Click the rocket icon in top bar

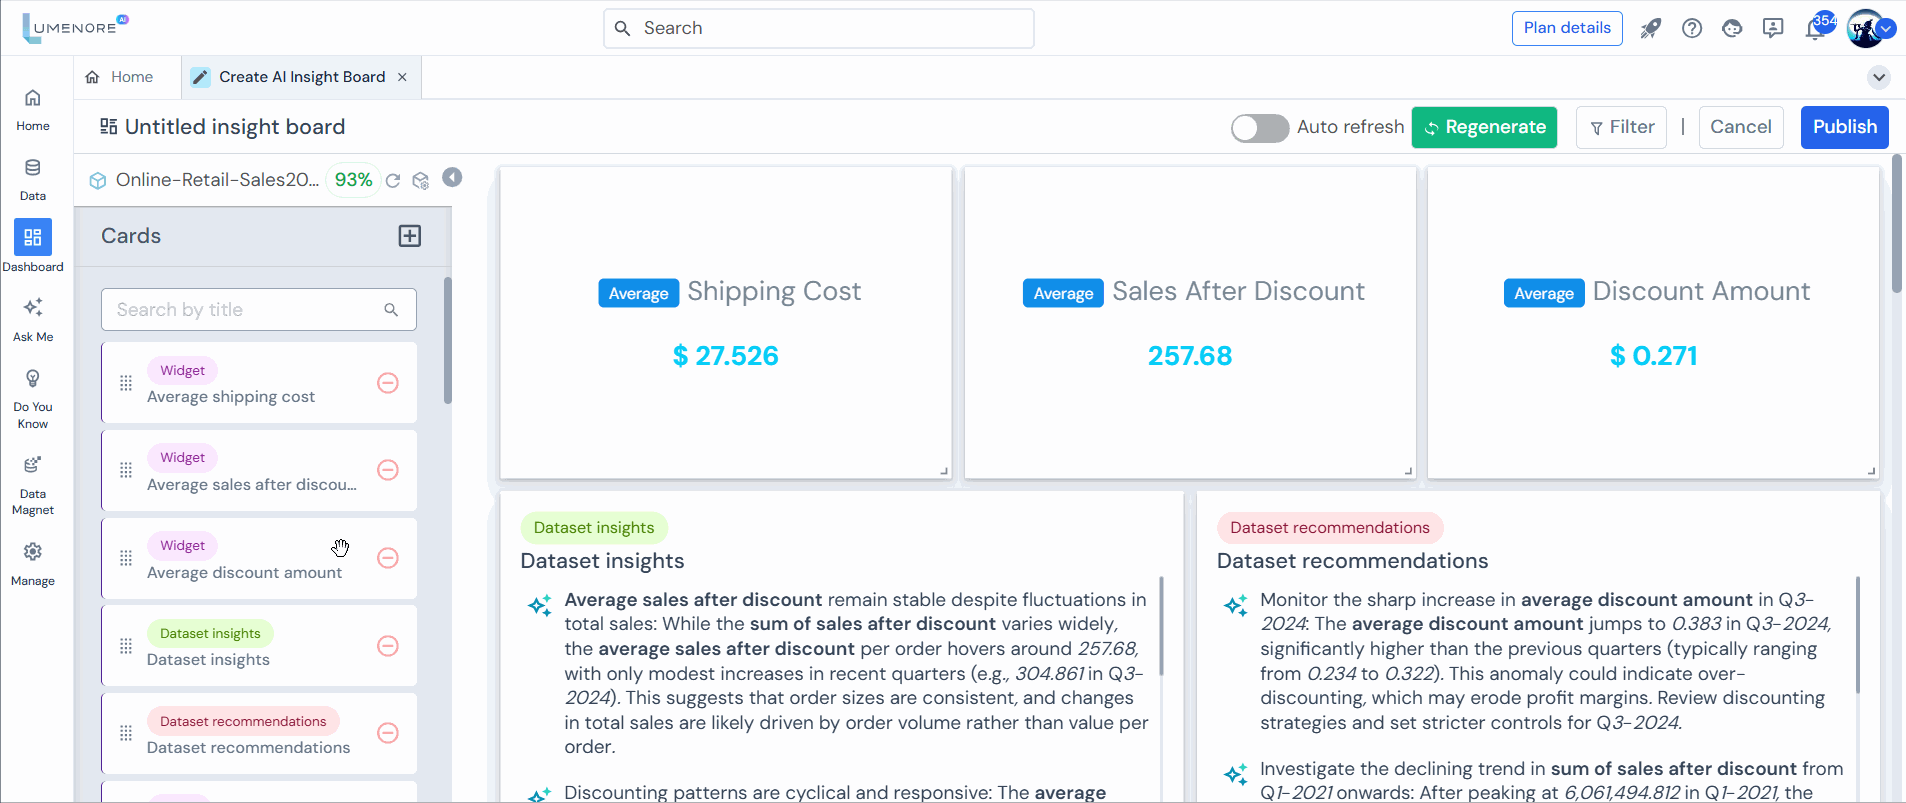click(1650, 28)
